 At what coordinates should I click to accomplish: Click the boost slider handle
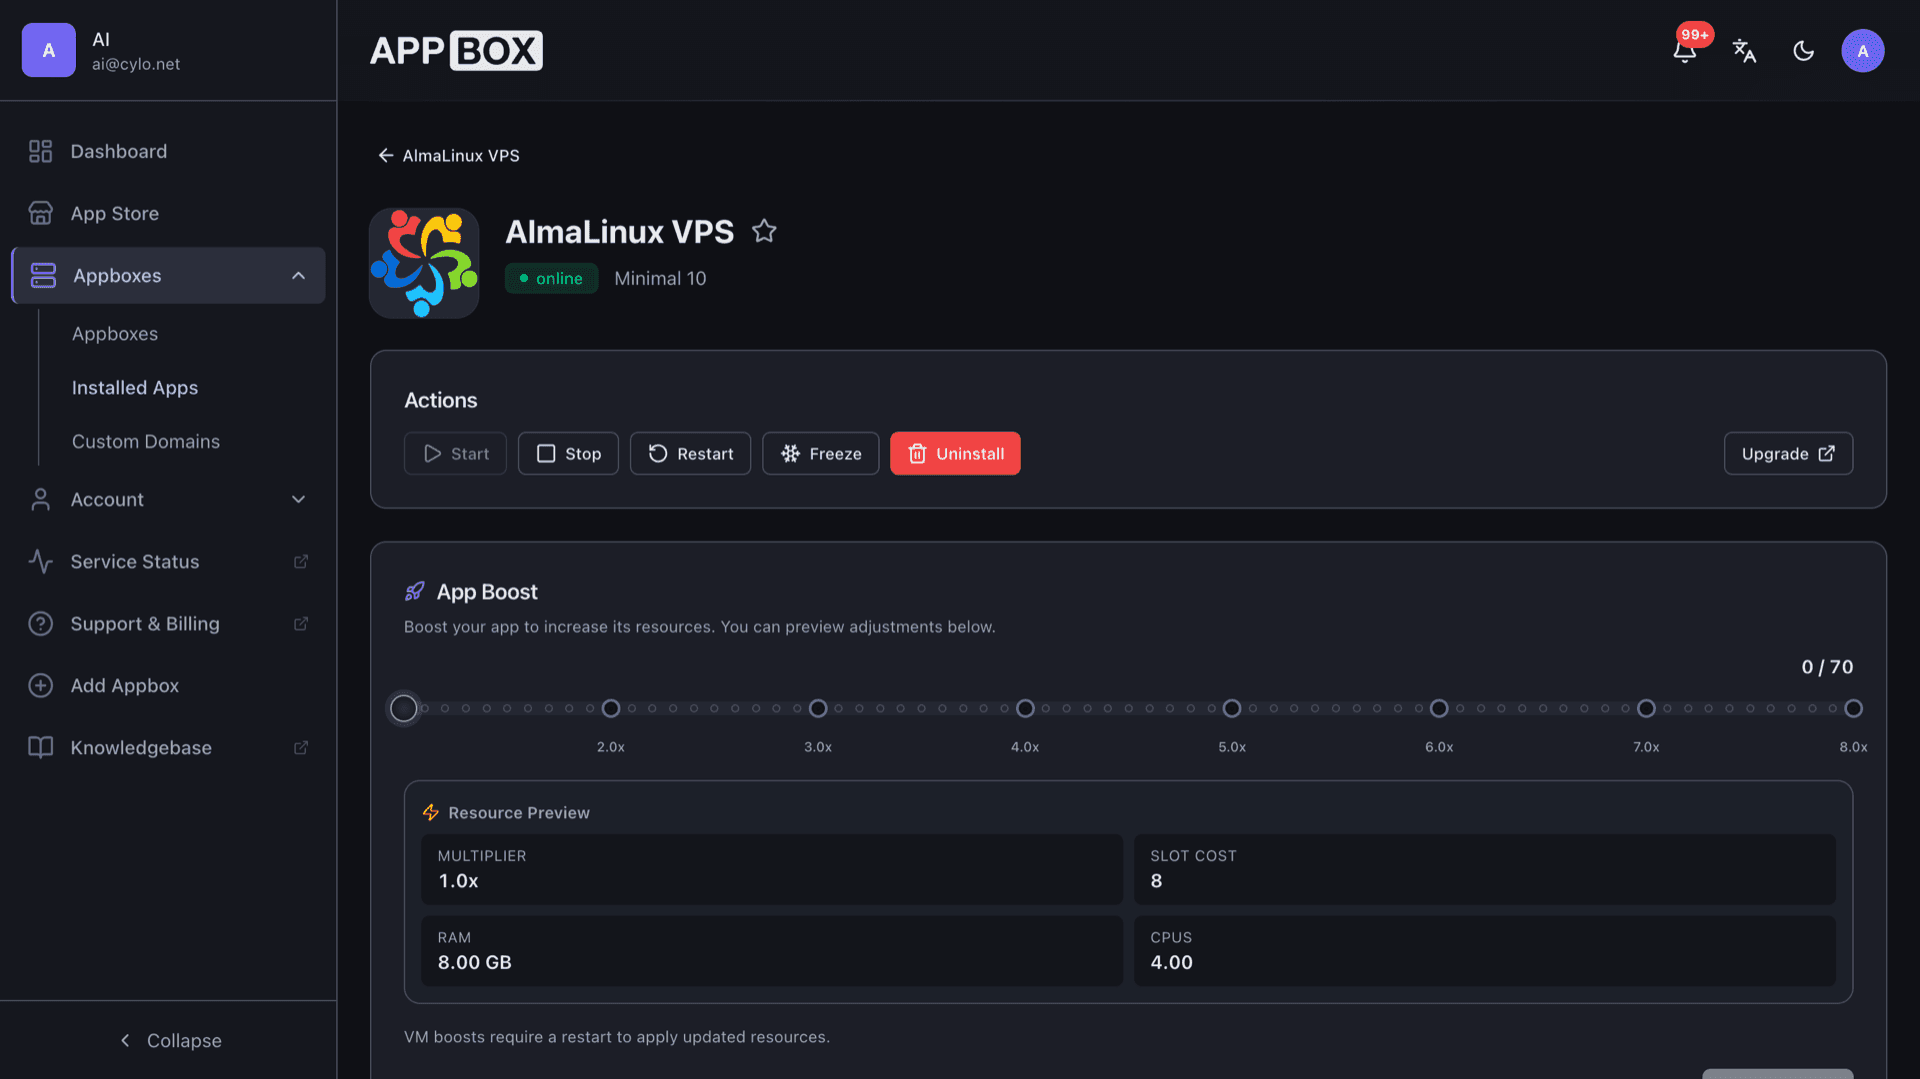coord(404,708)
